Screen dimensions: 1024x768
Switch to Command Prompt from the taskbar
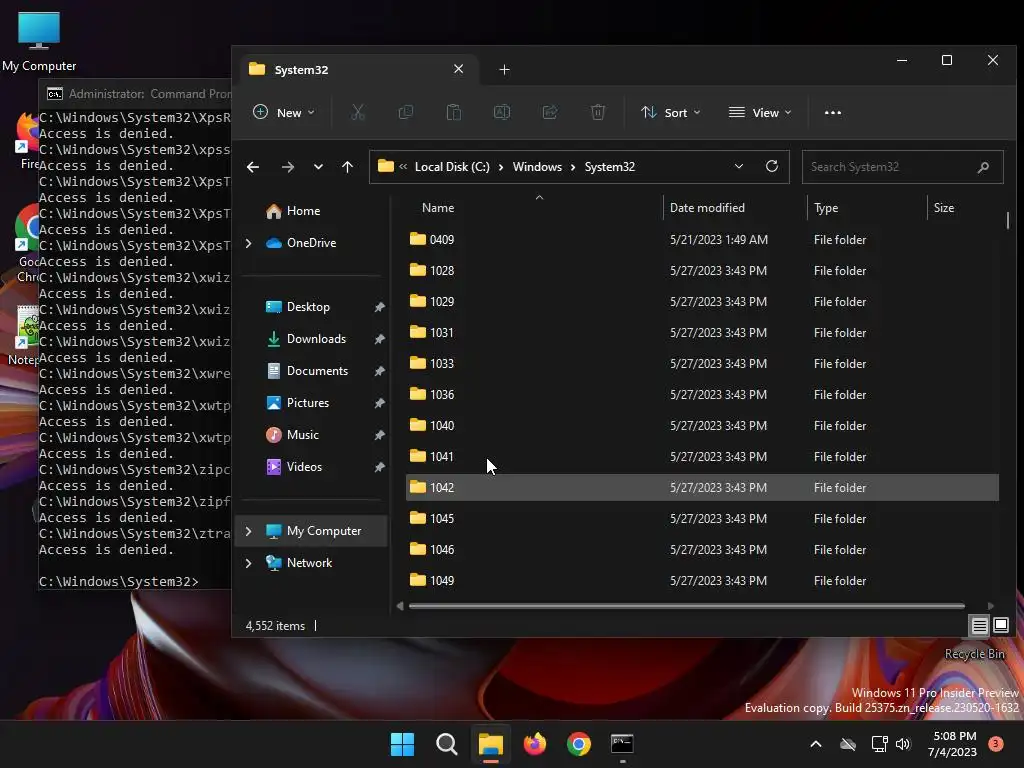(622, 744)
